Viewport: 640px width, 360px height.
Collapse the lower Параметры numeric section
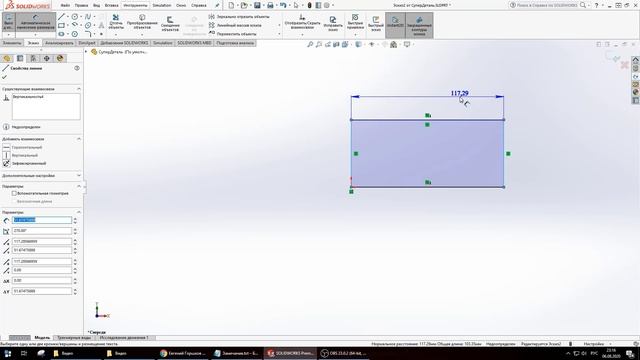coord(79,212)
